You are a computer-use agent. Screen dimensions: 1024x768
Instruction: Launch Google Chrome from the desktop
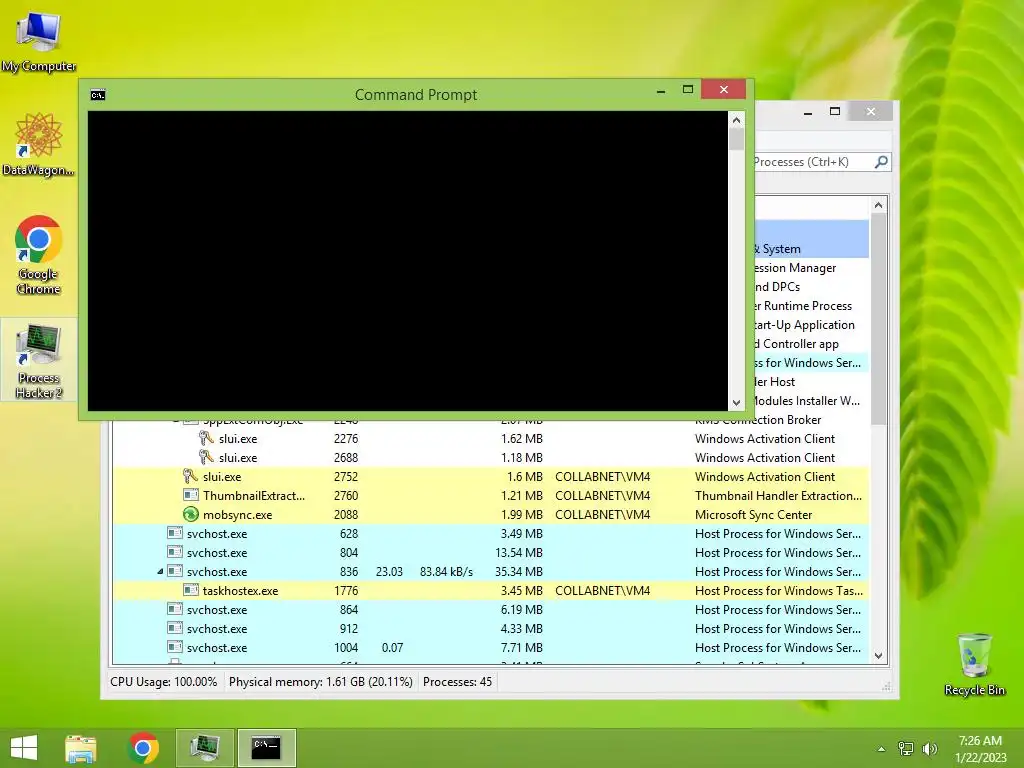tap(39, 255)
